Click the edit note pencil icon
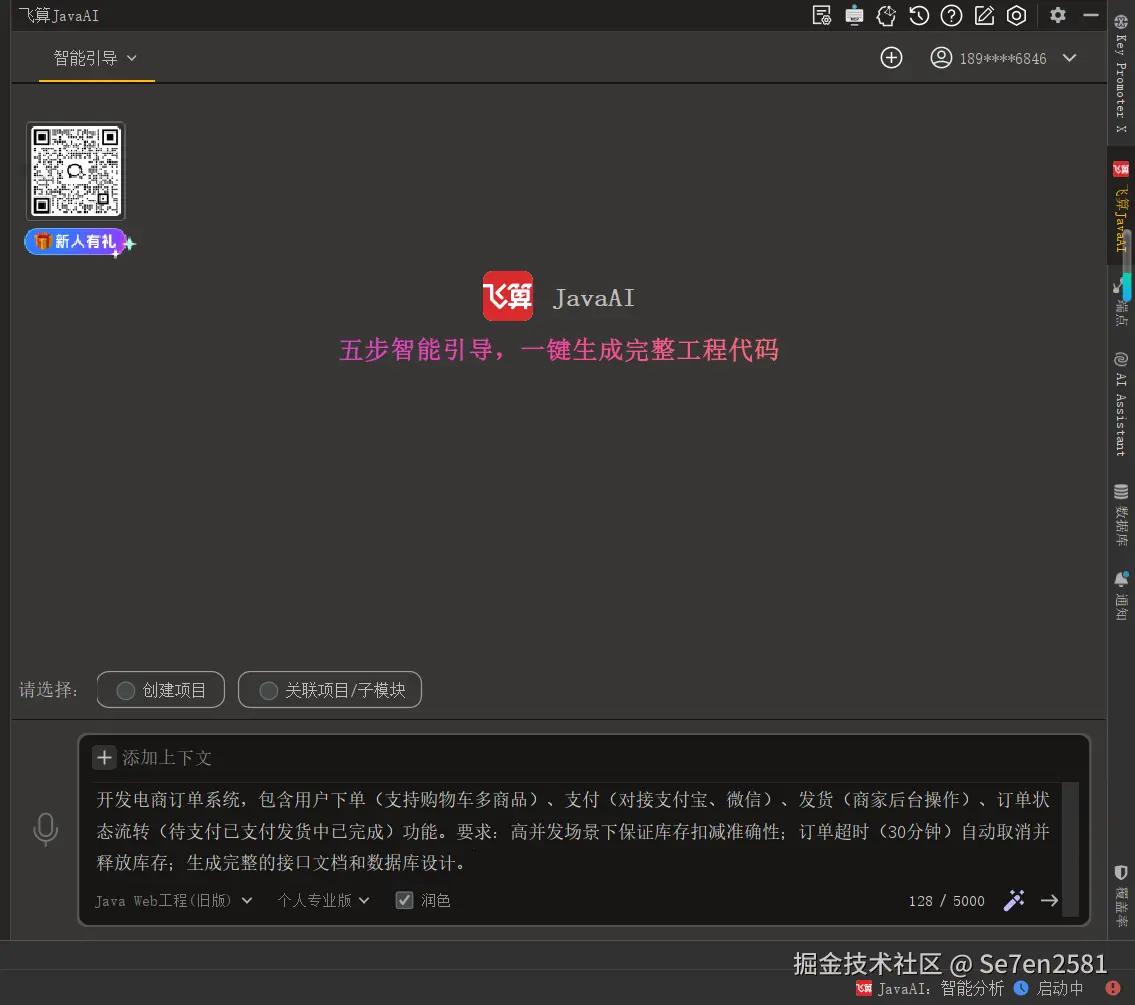The height and width of the screenshot is (1005, 1135). (984, 15)
